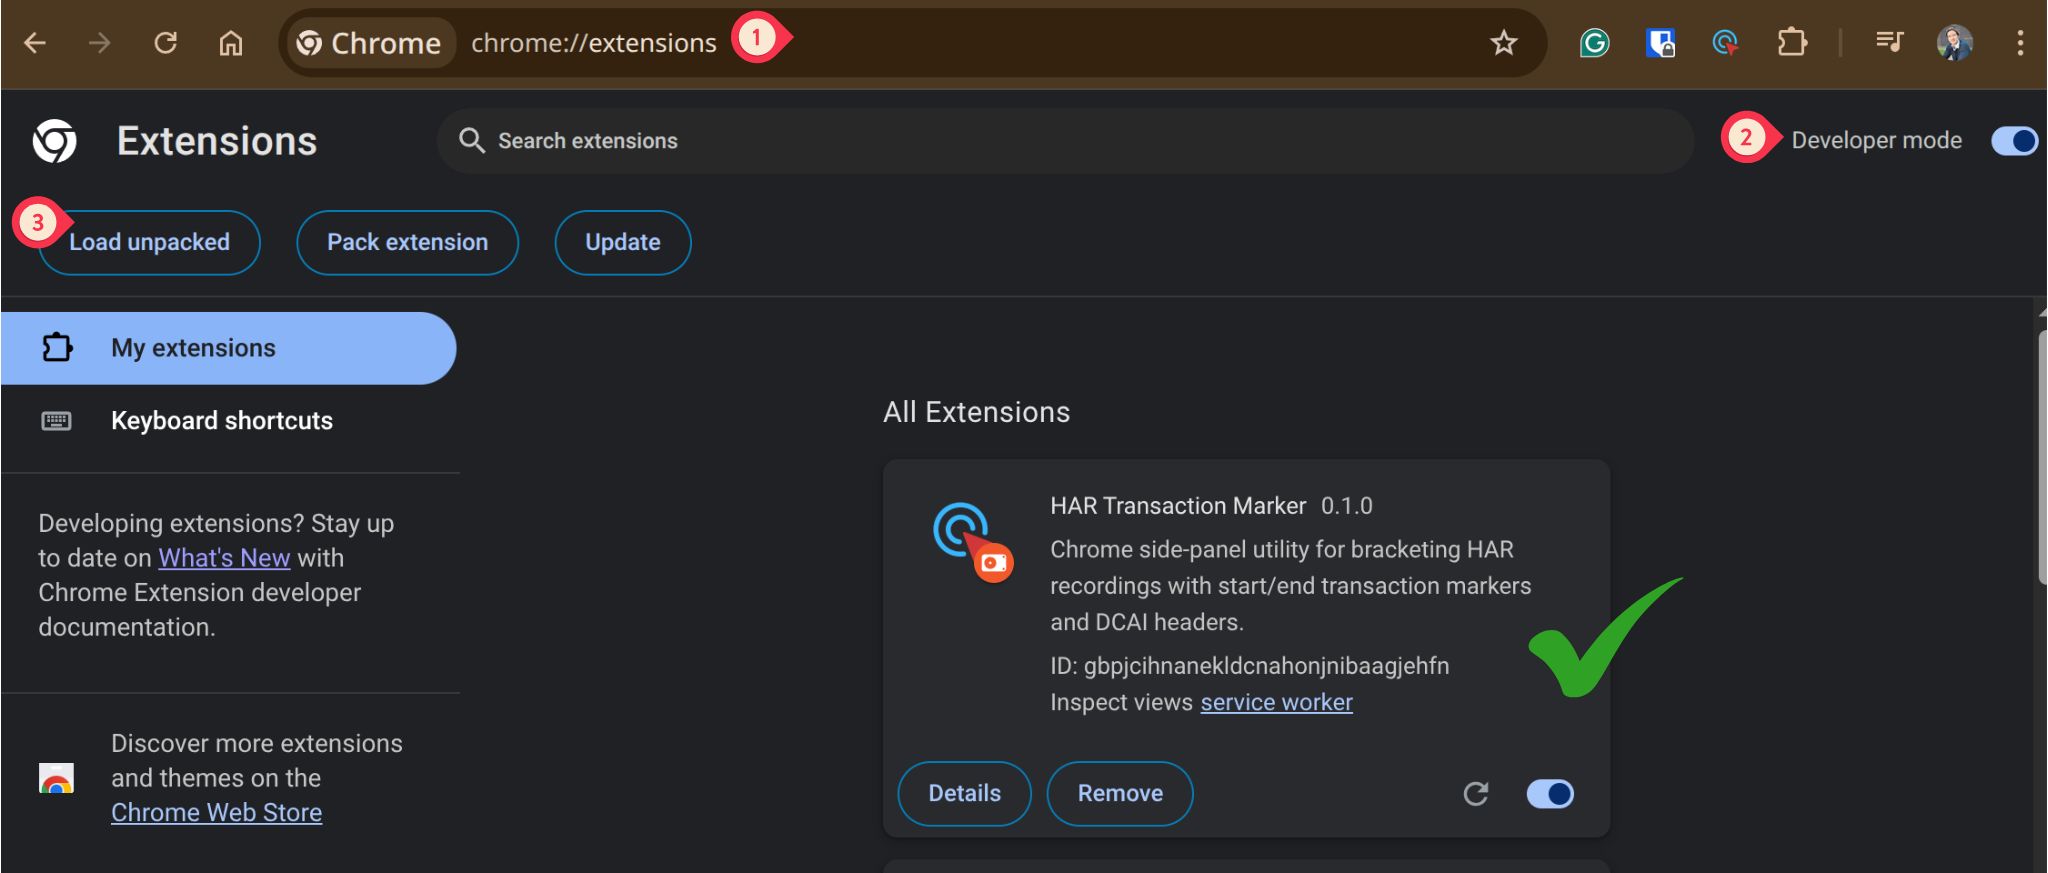Select My extensions in the sidebar
The image size is (2048, 873).
click(x=228, y=348)
